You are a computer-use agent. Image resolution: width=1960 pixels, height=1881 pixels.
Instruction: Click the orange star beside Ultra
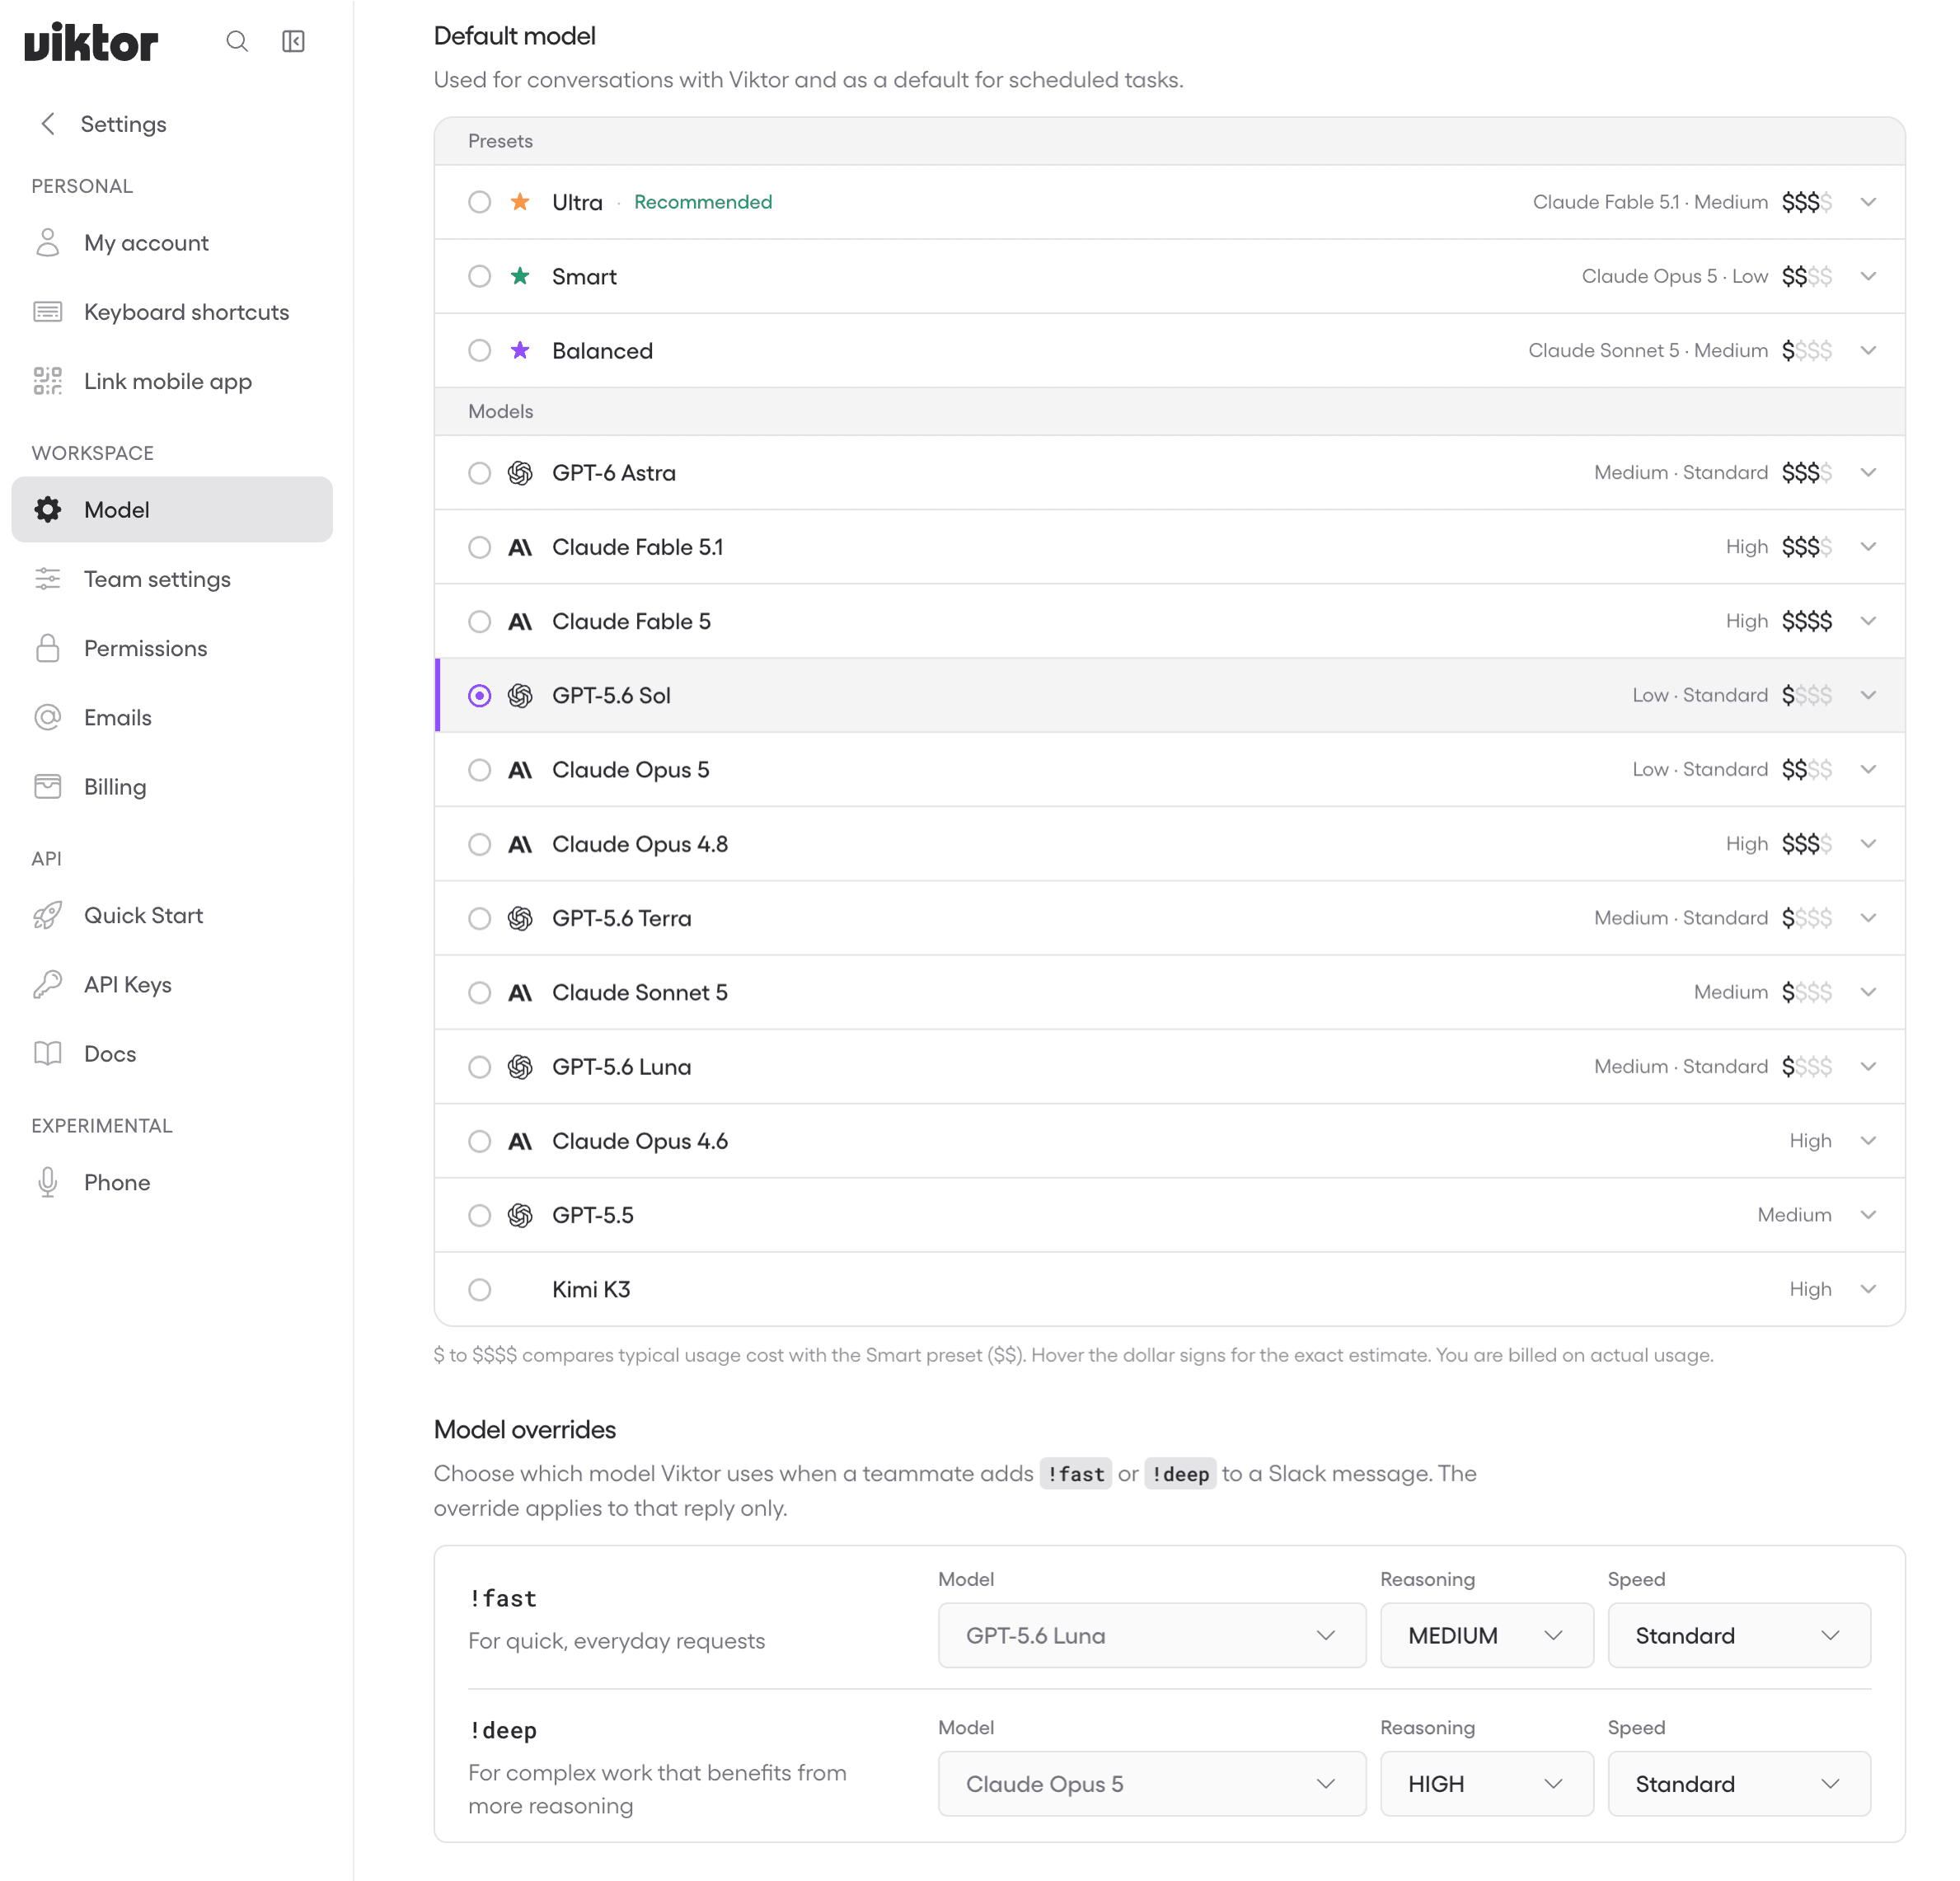[520, 202]
